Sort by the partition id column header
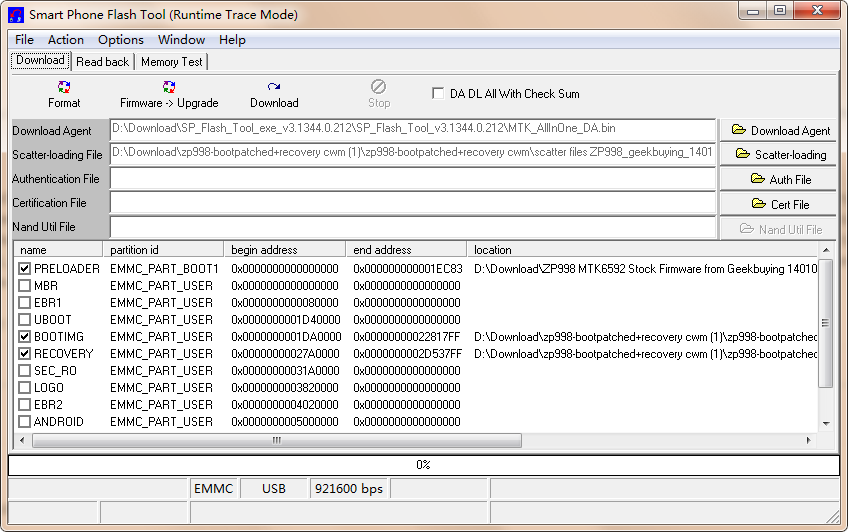The width and height of the screenshot is (848, 532). pyautogui.click(x=163, y=250)
